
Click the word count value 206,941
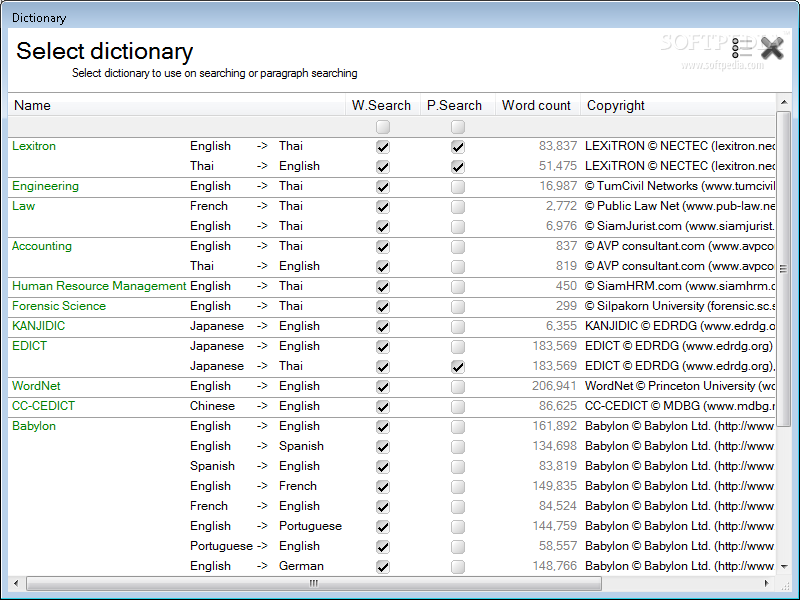tap(554, 386)
